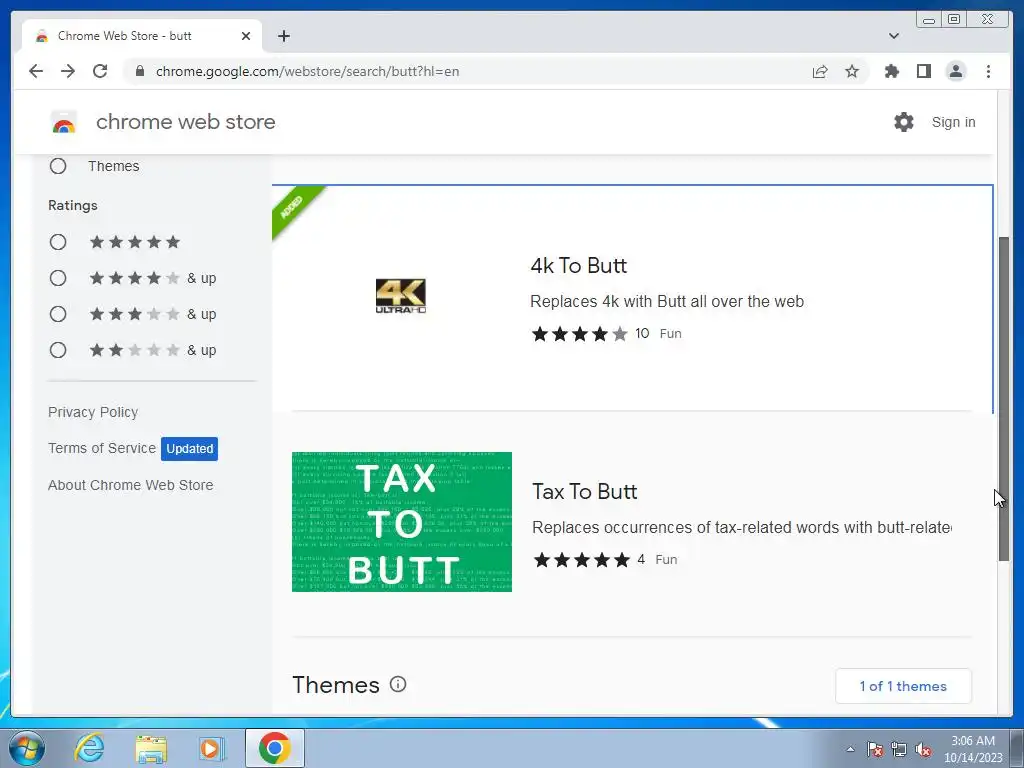Click 'Fun' category under Tax To Butt
Screen dimensions: 1024x768
pyautogui.click(x=666, y=560)
